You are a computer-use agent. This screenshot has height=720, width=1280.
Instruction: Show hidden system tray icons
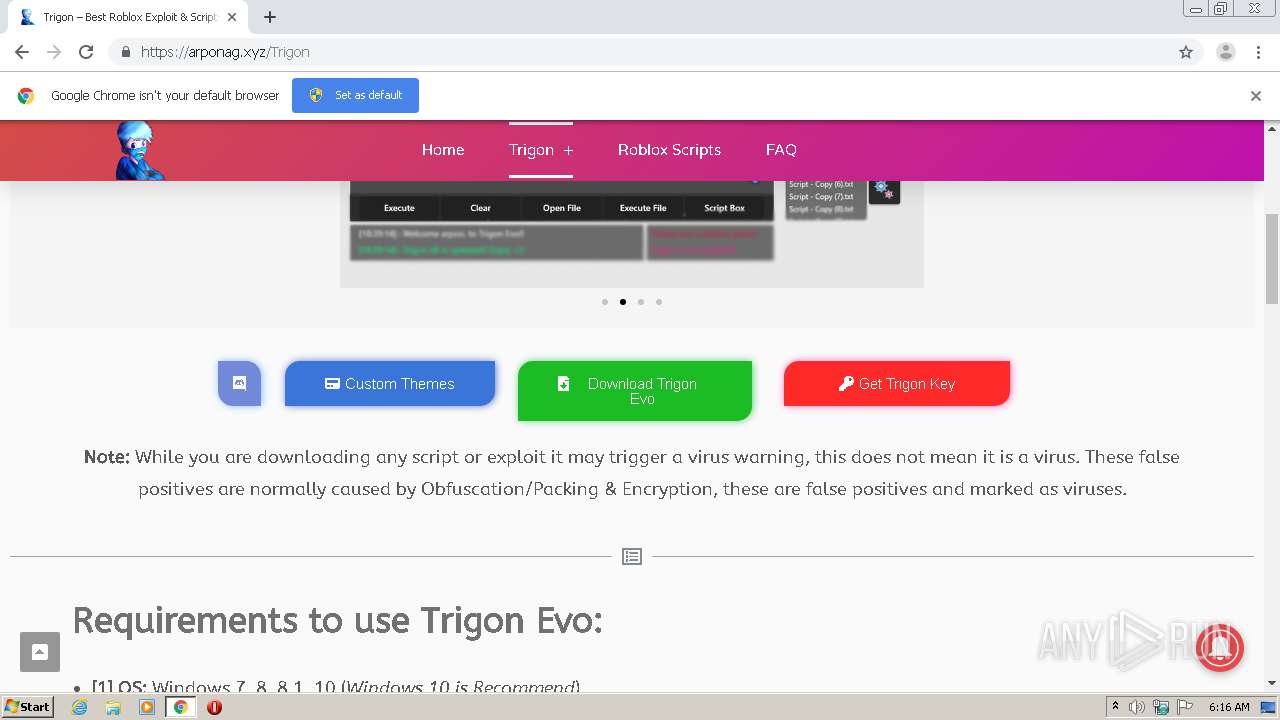[1115, 706]
